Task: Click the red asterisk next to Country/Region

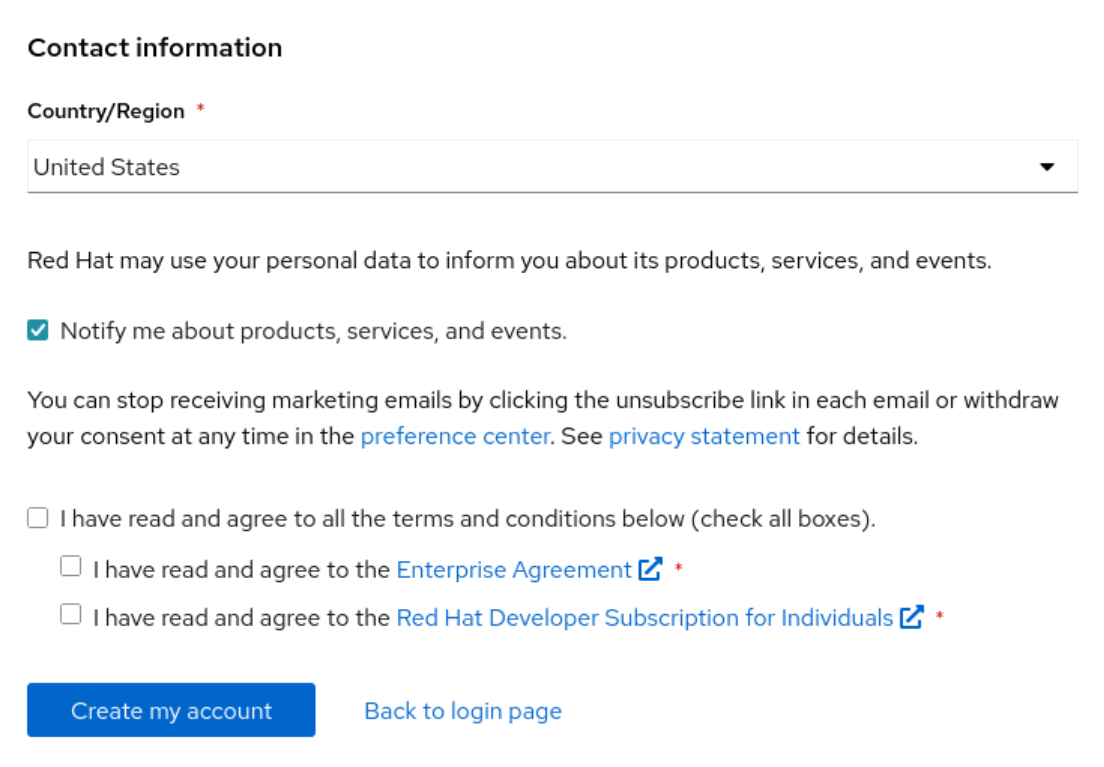Action: [x=200, y=109]
